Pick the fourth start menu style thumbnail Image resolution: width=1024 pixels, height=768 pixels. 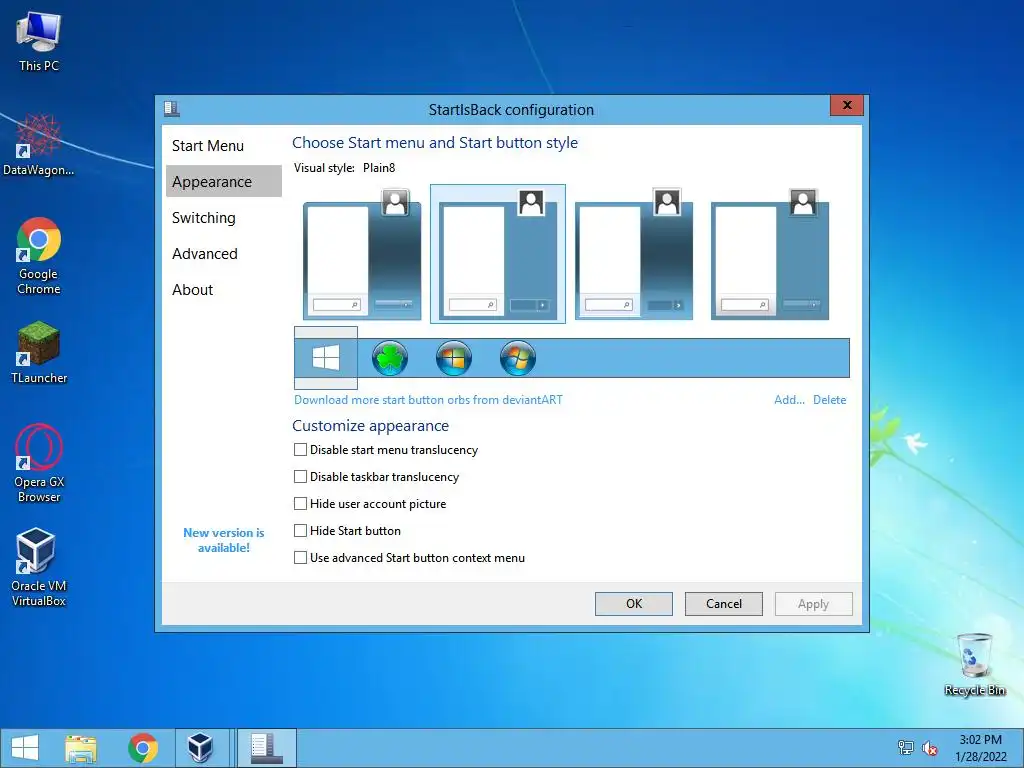click(769, 254)
